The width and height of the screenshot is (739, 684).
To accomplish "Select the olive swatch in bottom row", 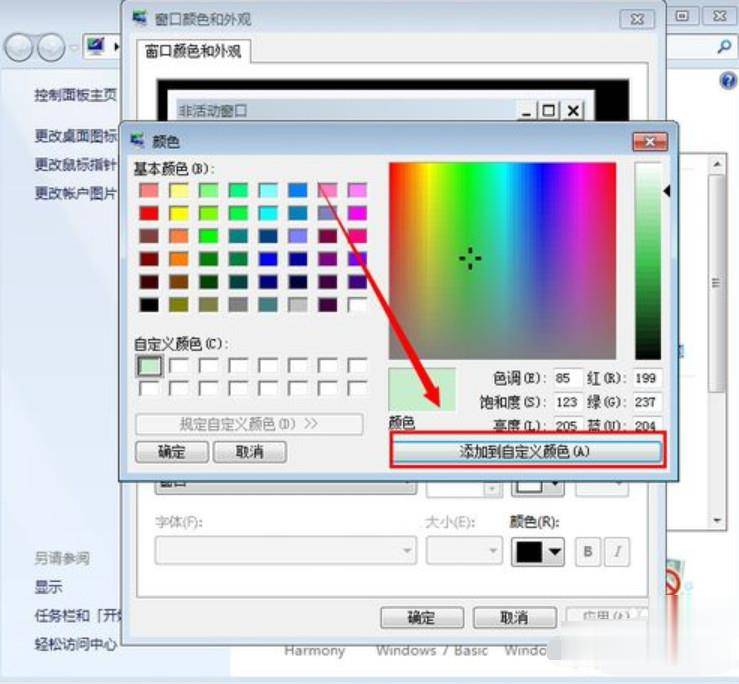I will (179, 305).
